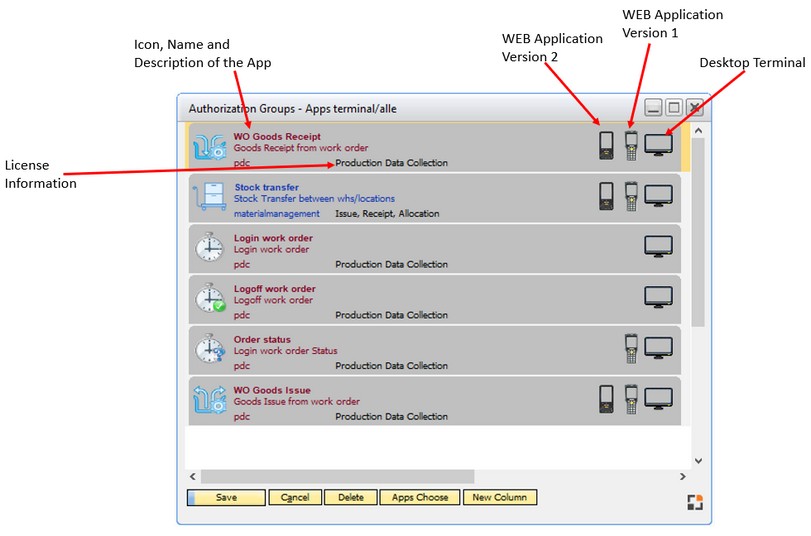Click the Order status clock icon
Screen dimensions: 811x536
210,350
